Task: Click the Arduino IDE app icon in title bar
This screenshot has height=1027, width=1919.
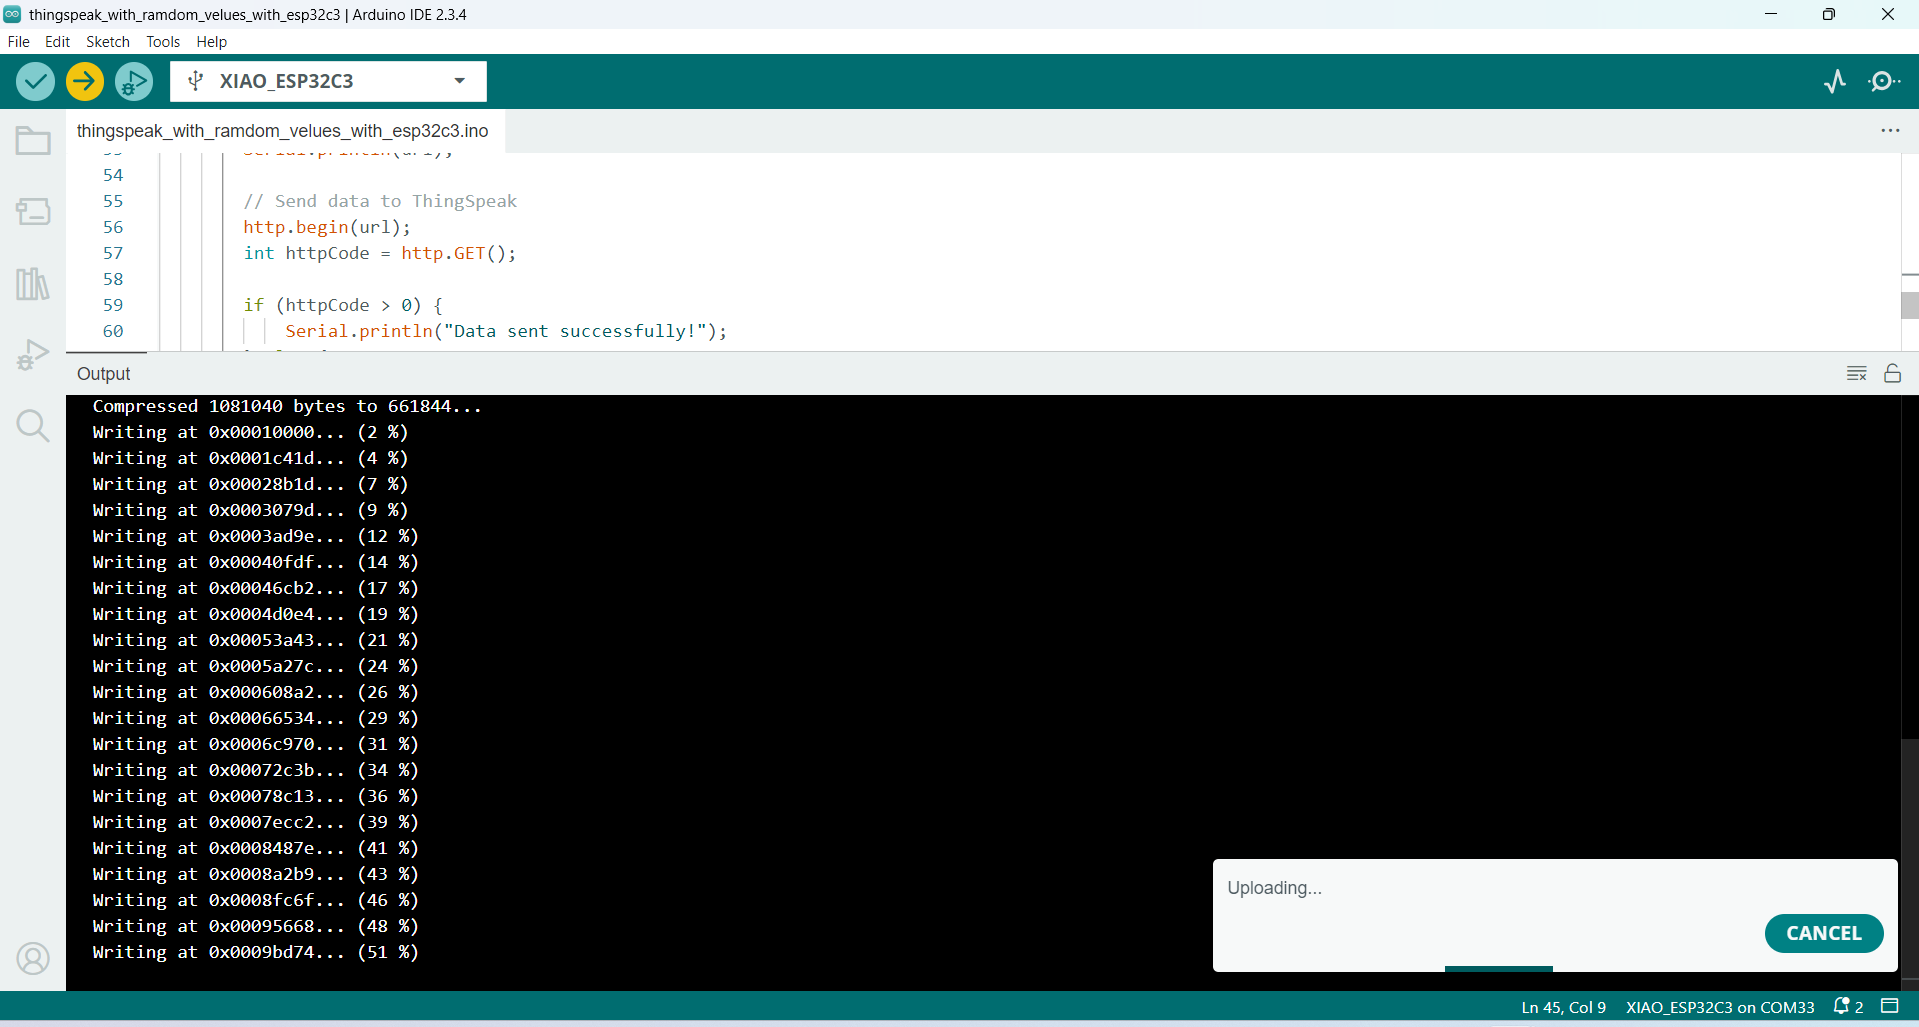Action: [x=12, y=14]
